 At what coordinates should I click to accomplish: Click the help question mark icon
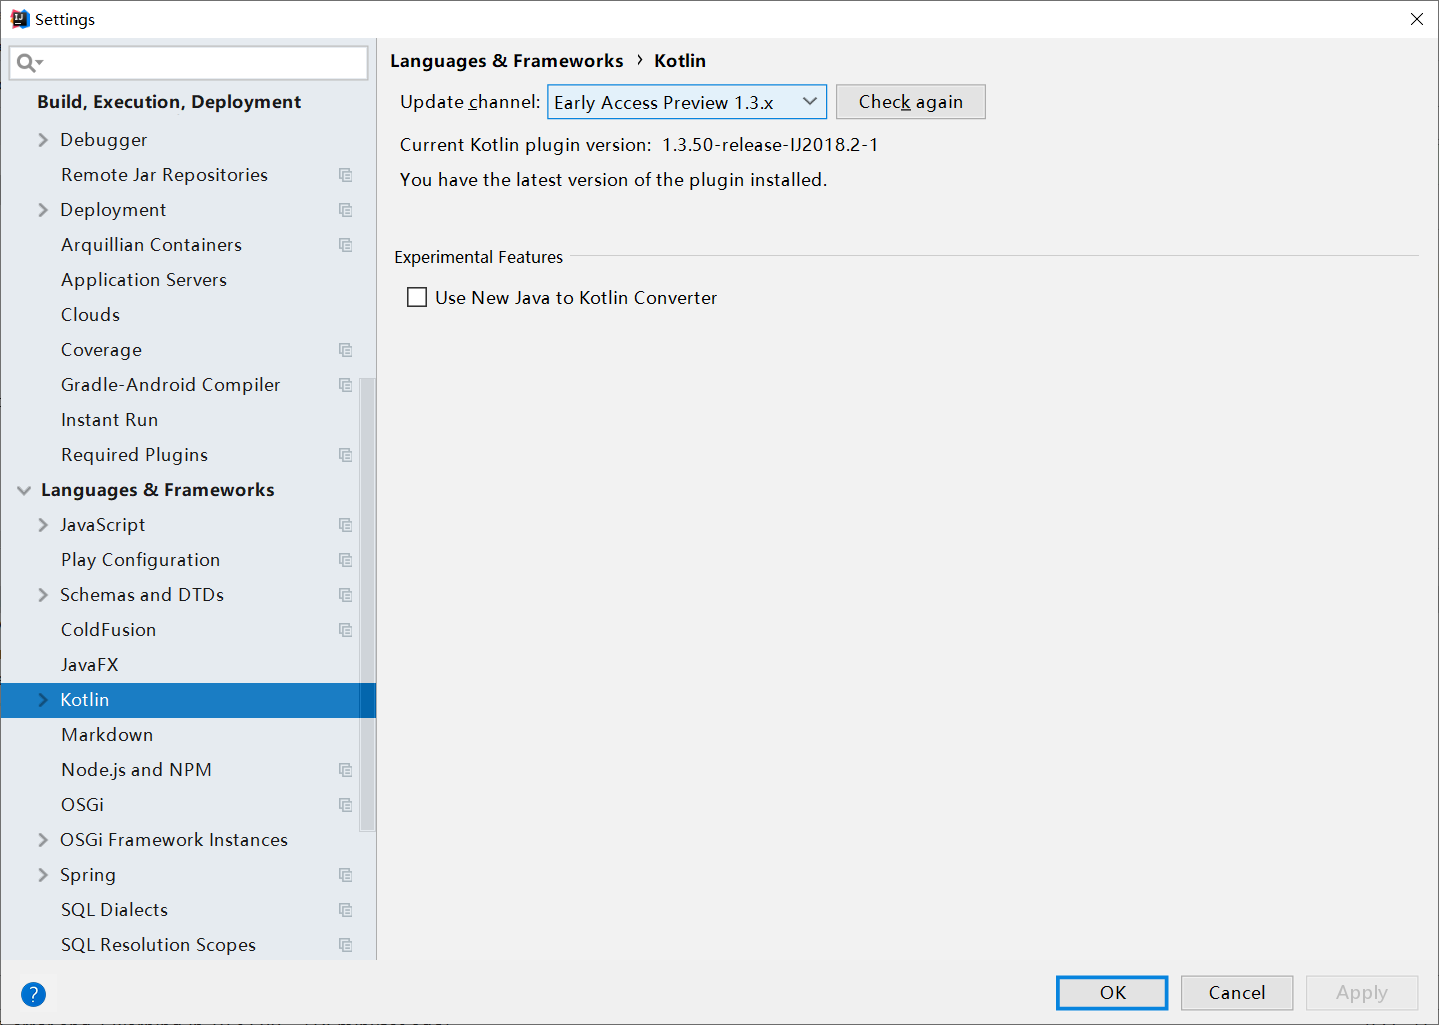point(33,994)
